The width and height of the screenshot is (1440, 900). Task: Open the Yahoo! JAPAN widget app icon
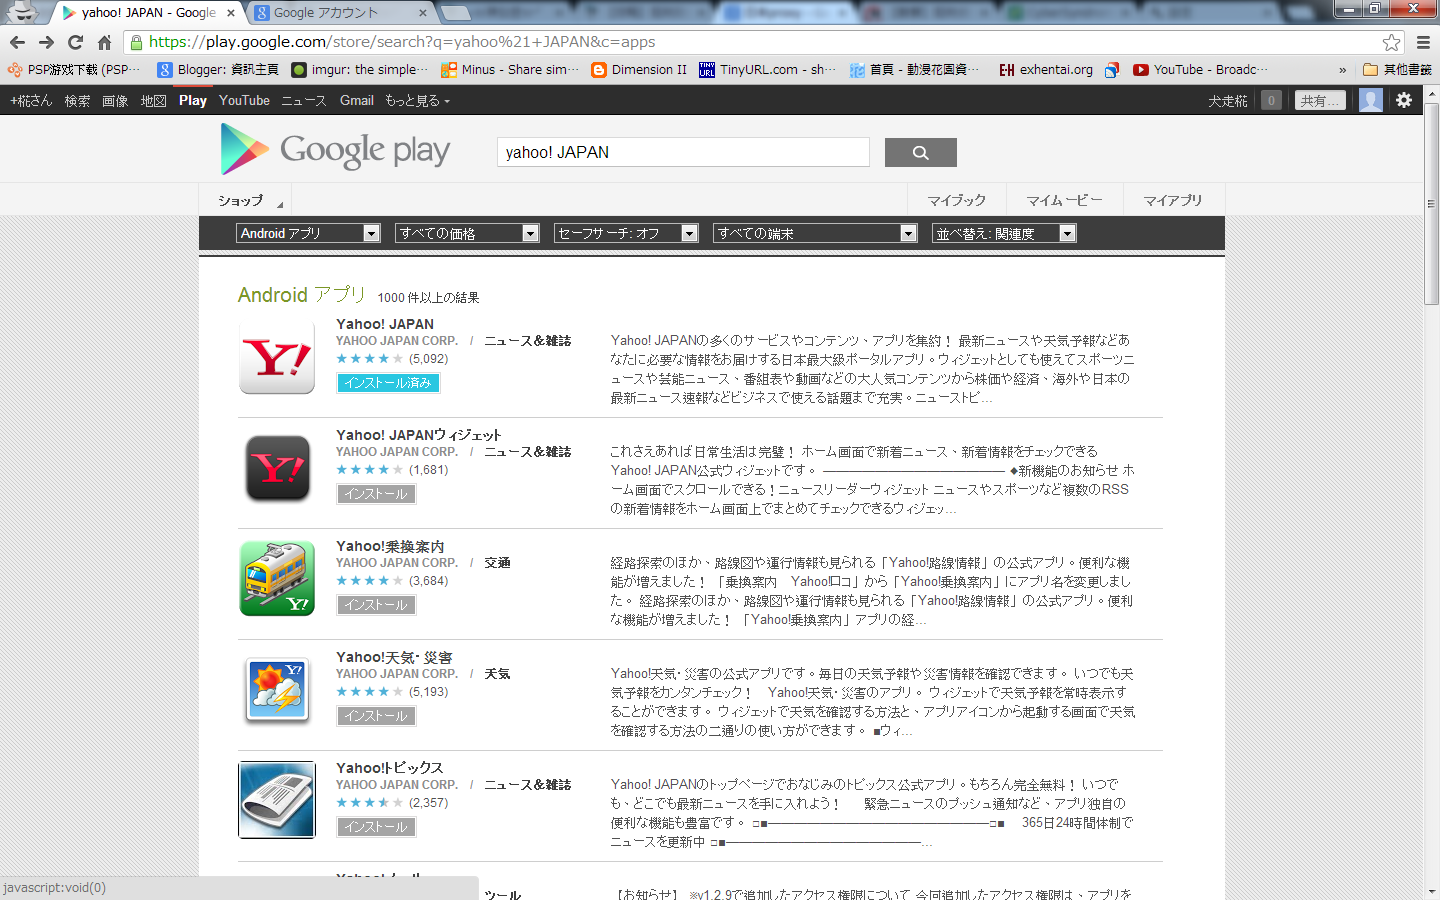pos(277,468)
